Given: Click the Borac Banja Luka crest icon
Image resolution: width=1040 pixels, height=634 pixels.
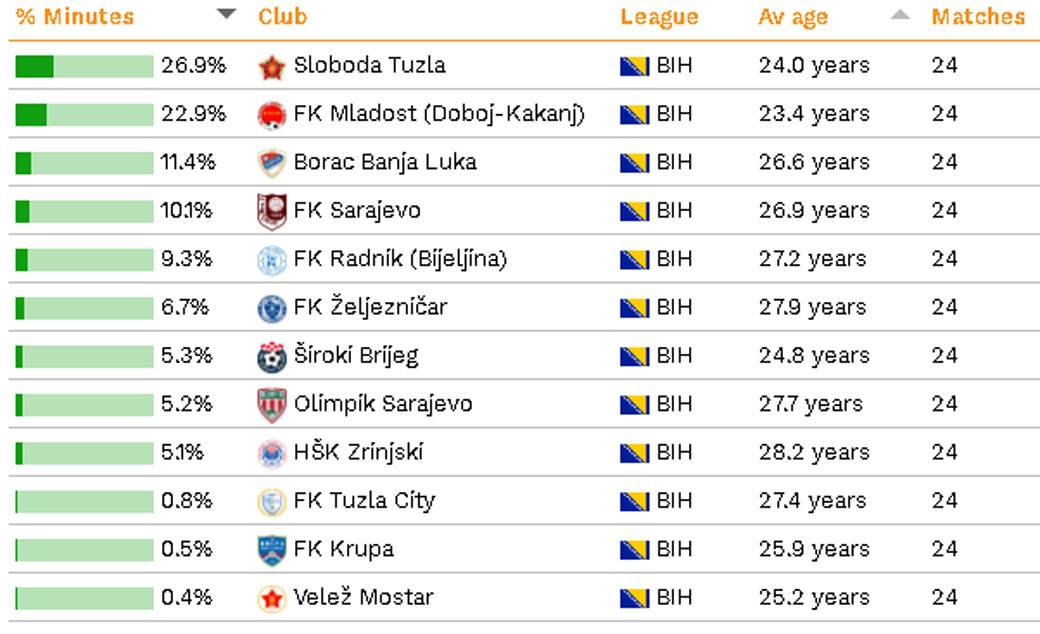Looking at the screenshot, I should (271, 164).
